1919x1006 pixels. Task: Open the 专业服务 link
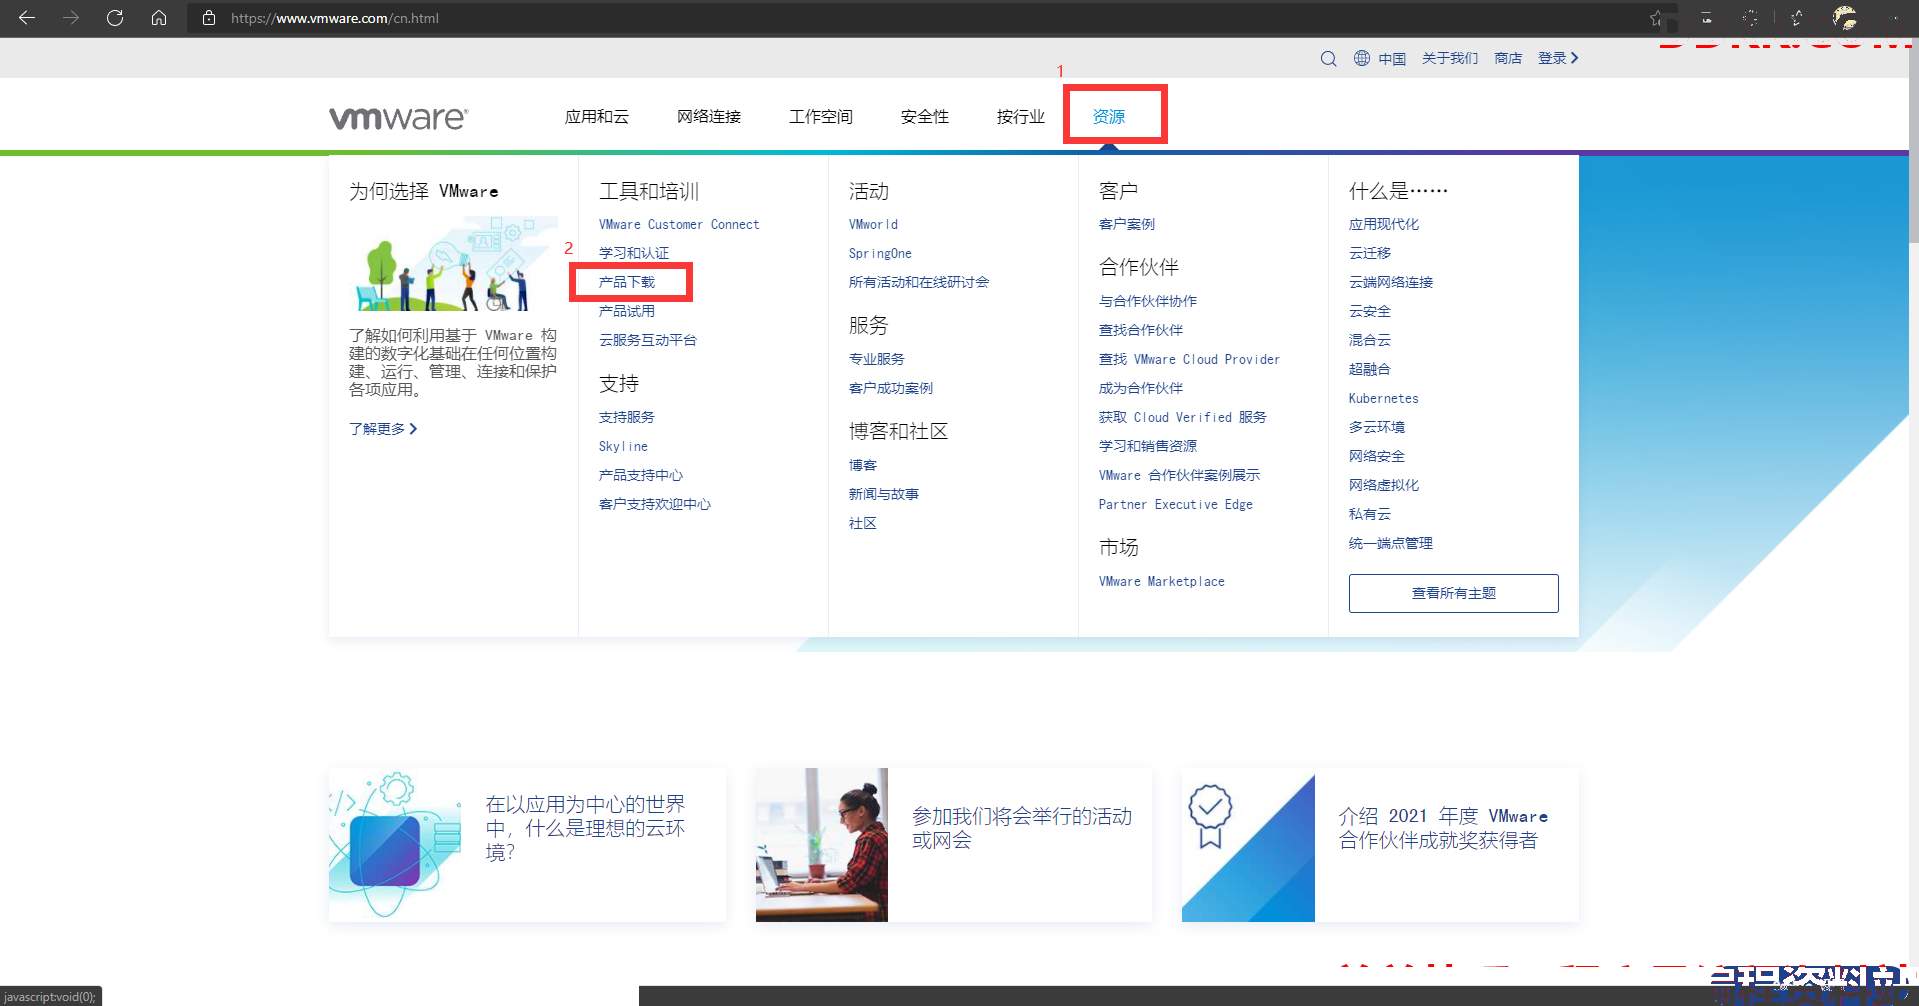877,360
